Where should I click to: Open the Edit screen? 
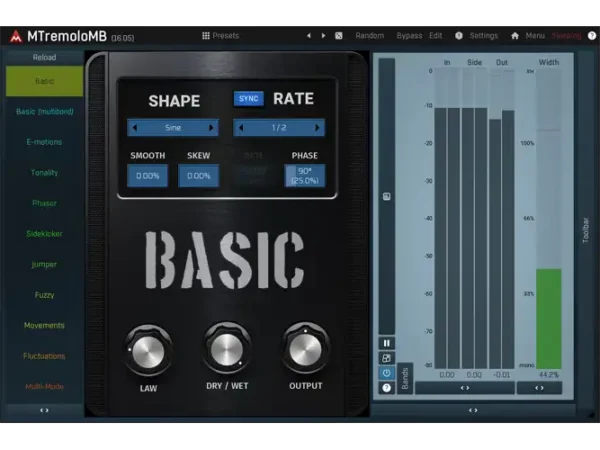(x=435, y=36)
